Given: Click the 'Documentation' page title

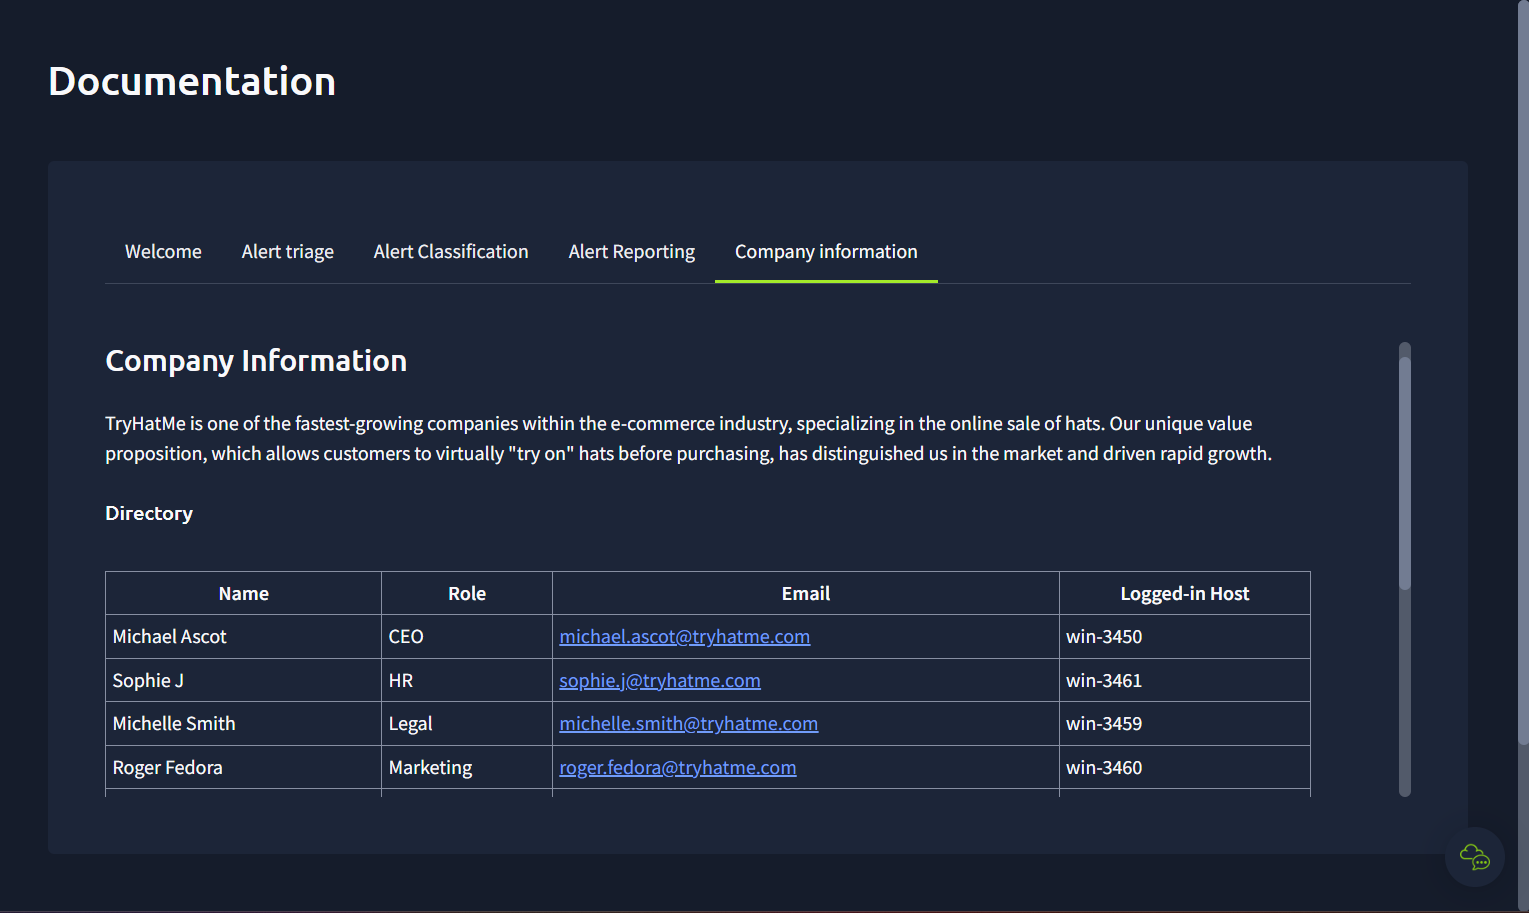Looking at the screenshot, I should (192, 81).
